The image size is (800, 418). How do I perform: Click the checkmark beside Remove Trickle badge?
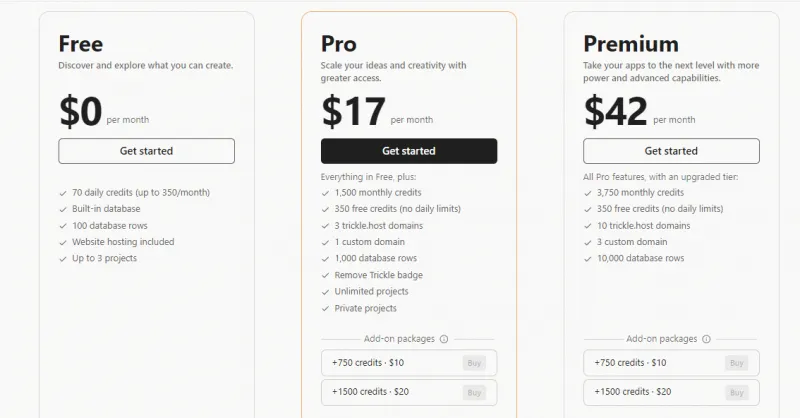coord(326,275)
